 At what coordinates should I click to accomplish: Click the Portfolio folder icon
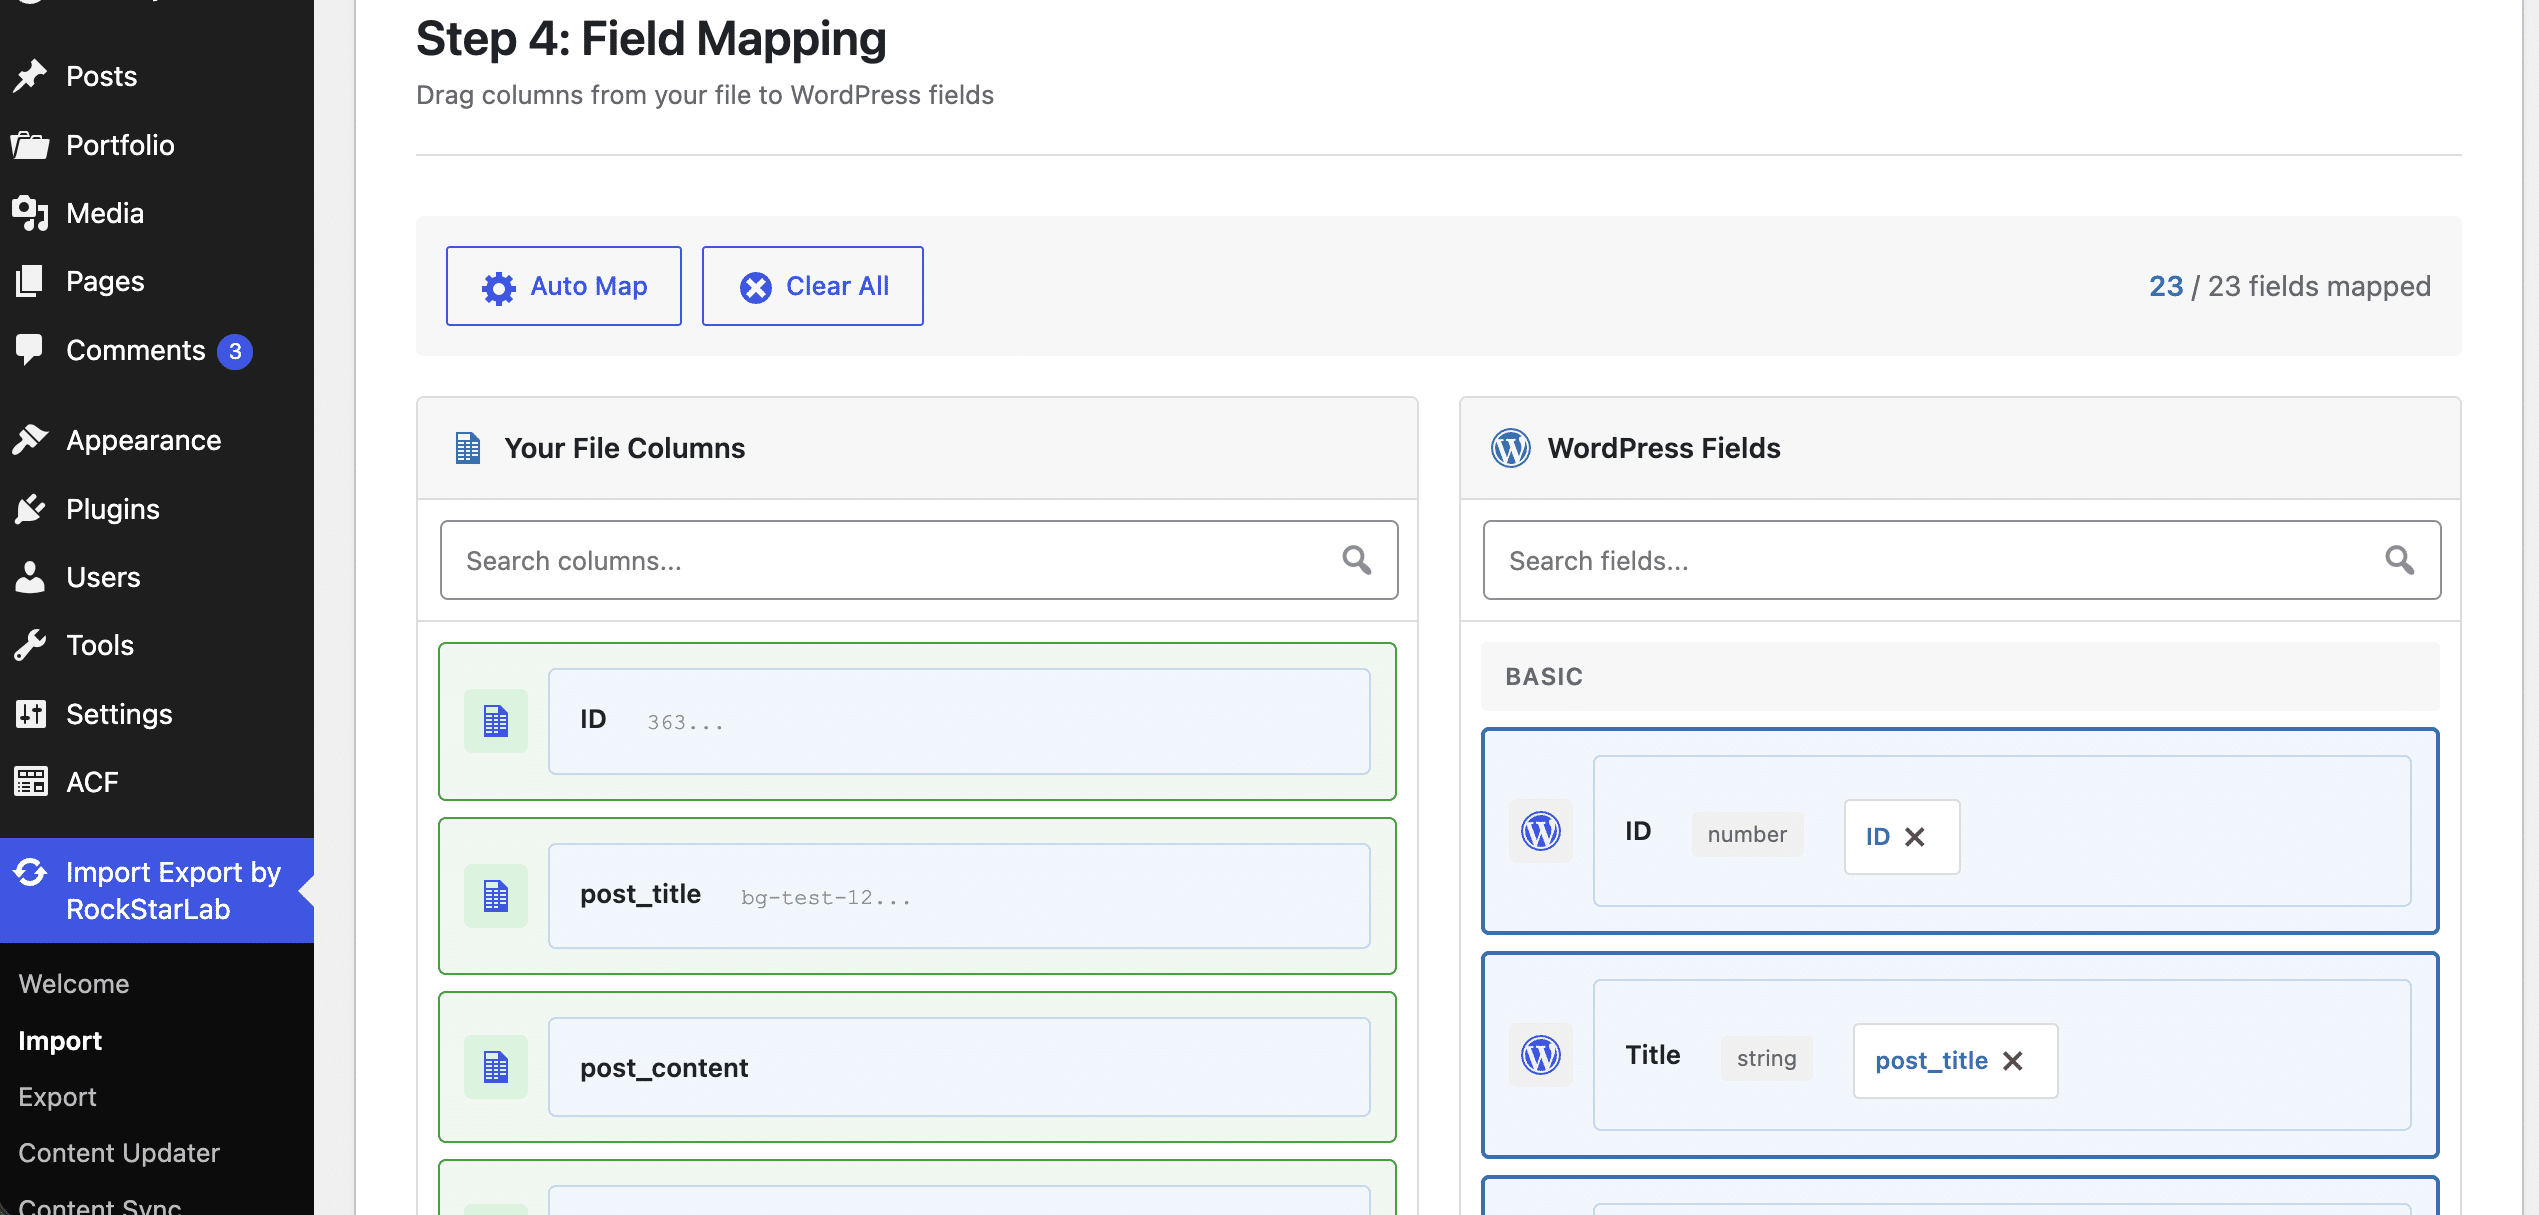pos(30,145)
